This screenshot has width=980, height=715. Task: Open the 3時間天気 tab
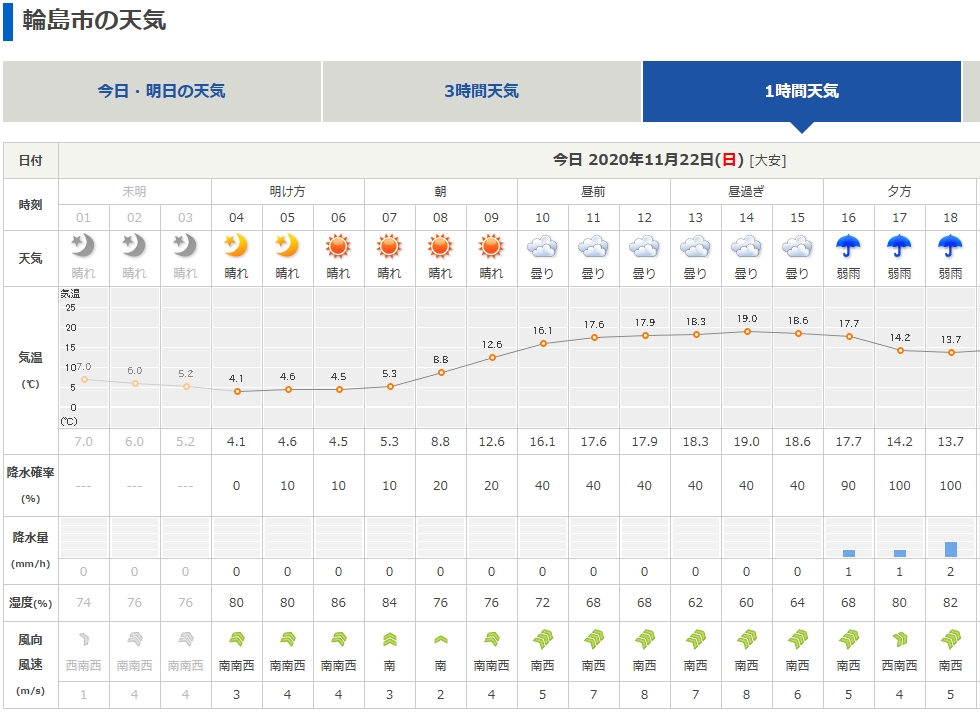[x=482, y=91]
